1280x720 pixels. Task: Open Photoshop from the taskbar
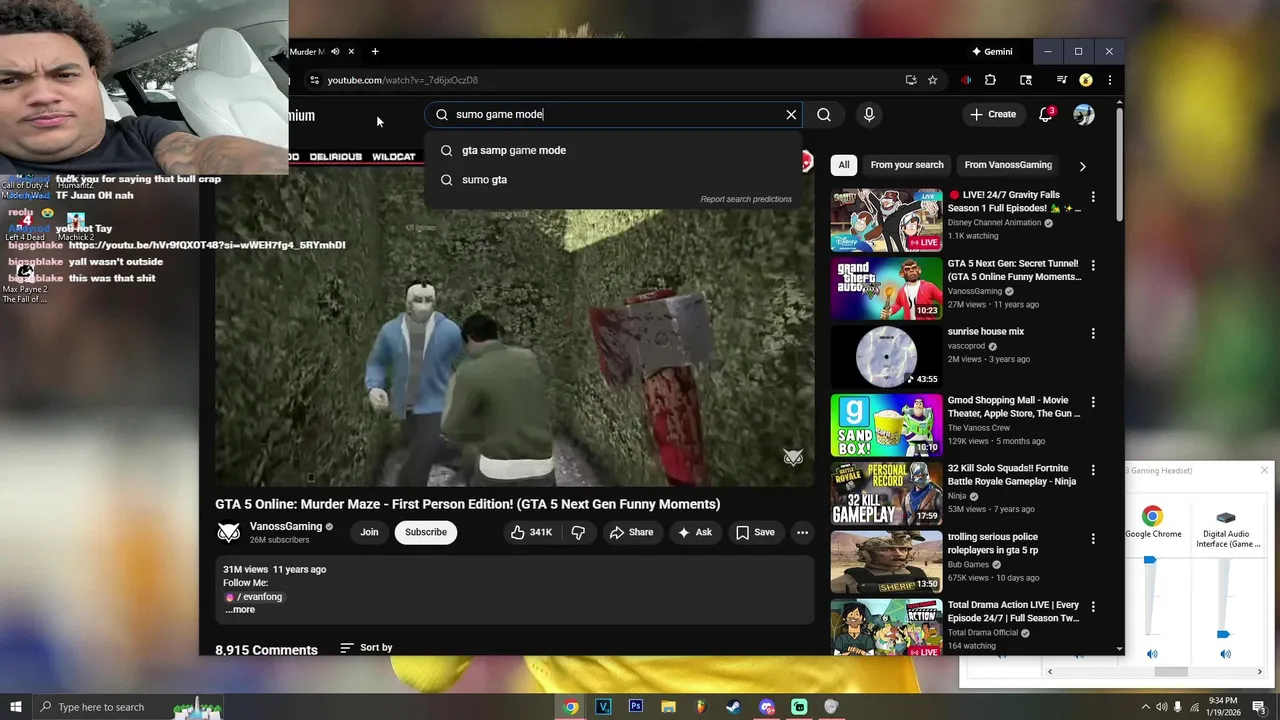(x=635, y=707)
